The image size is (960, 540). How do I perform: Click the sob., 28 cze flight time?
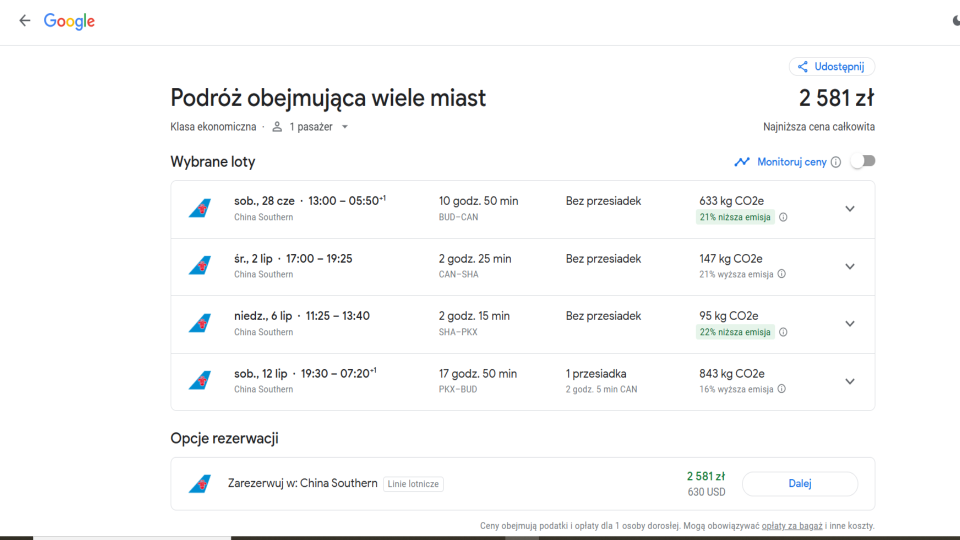tap(310, 201)
